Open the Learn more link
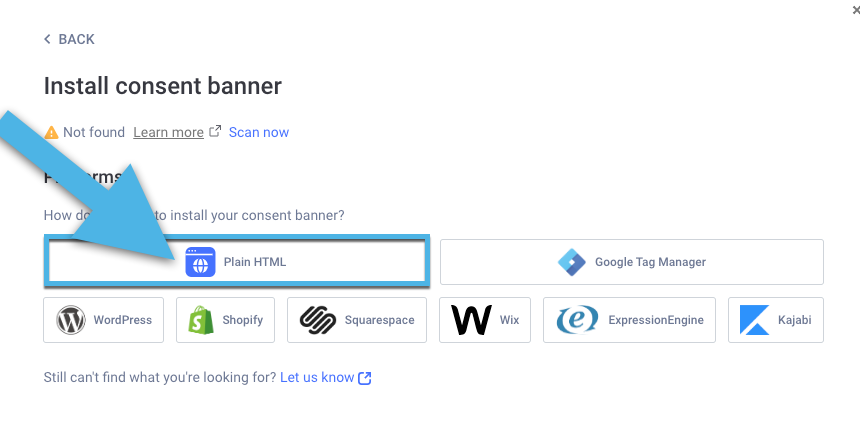860x428 pixels. [168, 132]
